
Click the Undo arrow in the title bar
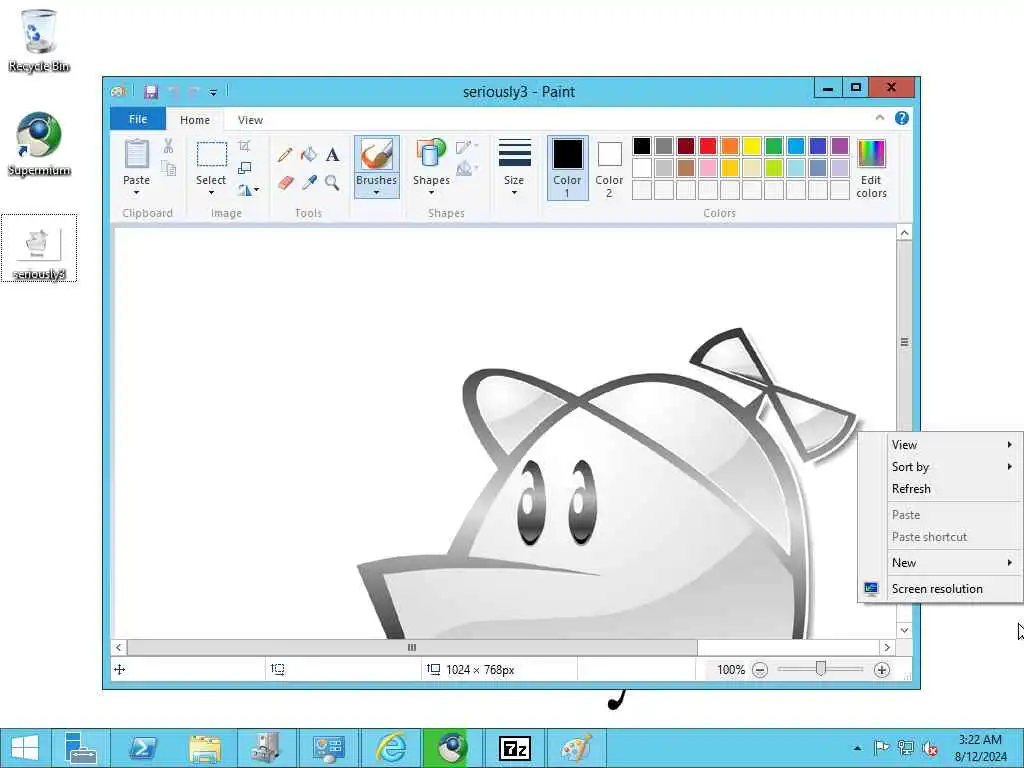point(174,91)
